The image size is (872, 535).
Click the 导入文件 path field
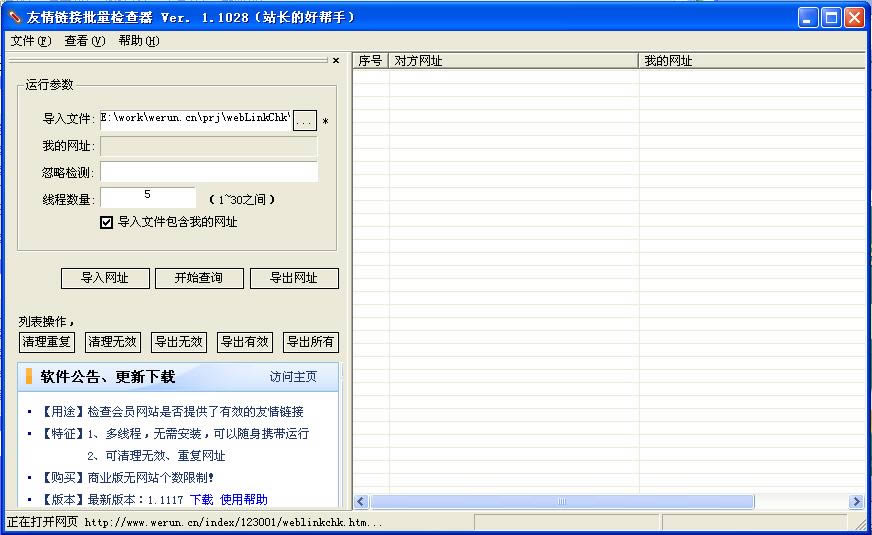pos(196,118)
